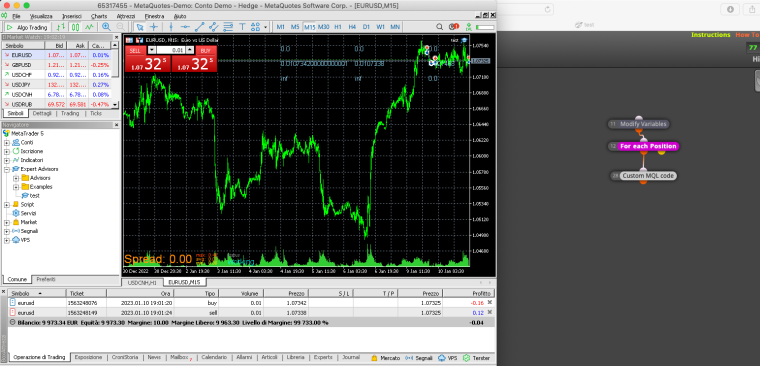Set timeframe to M30

(324, 27)
